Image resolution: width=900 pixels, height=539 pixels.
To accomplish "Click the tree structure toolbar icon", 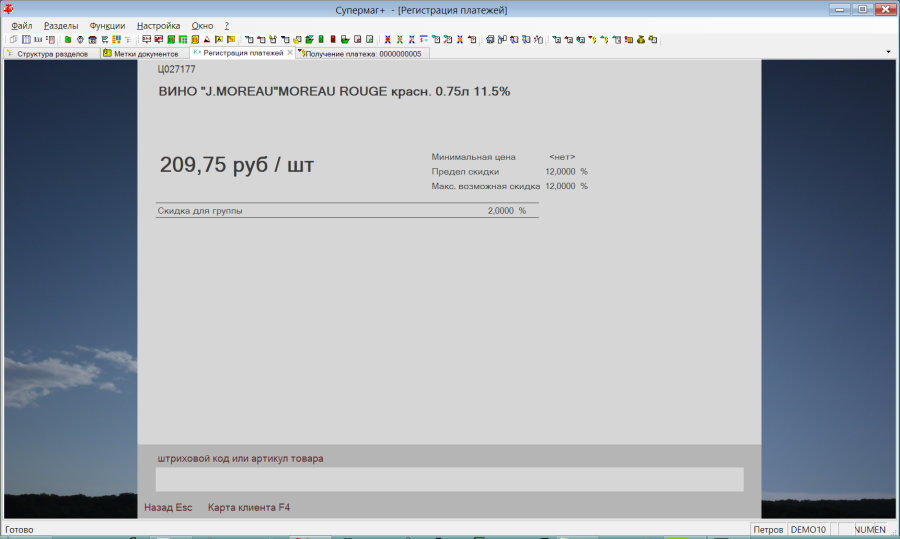I will 128,40.
